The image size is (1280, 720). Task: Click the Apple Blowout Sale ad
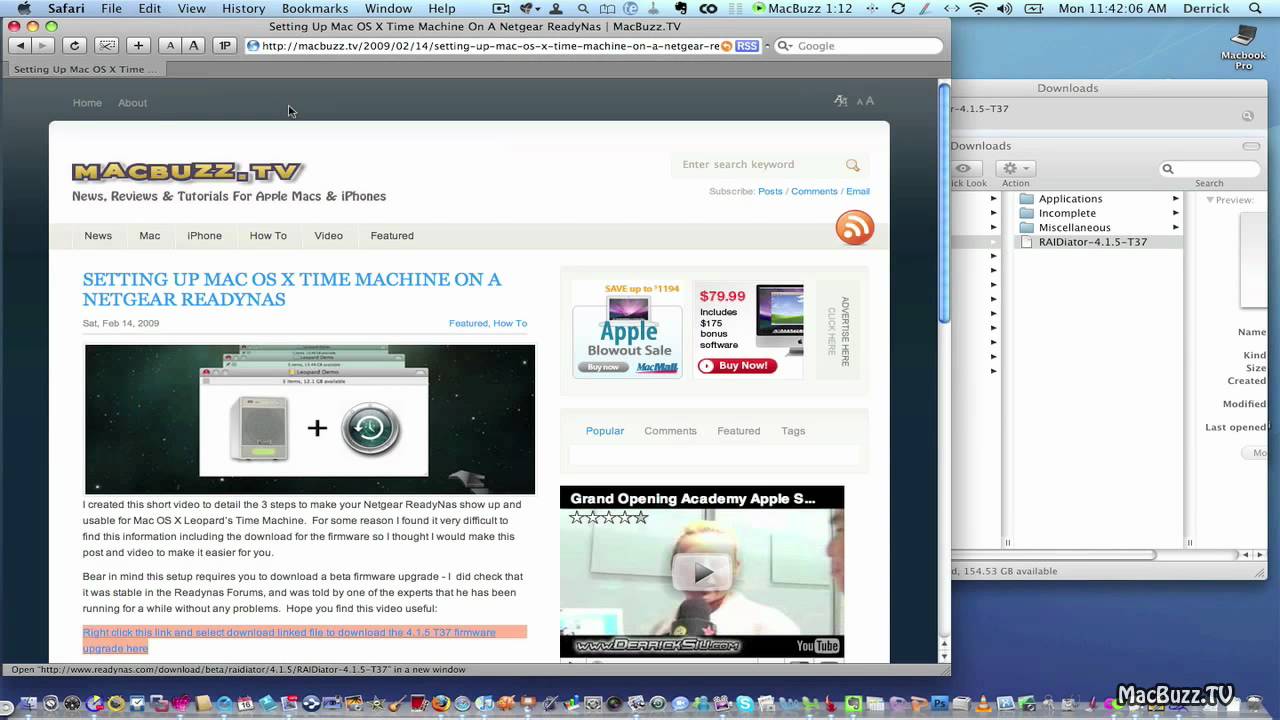tap(629, 332)
